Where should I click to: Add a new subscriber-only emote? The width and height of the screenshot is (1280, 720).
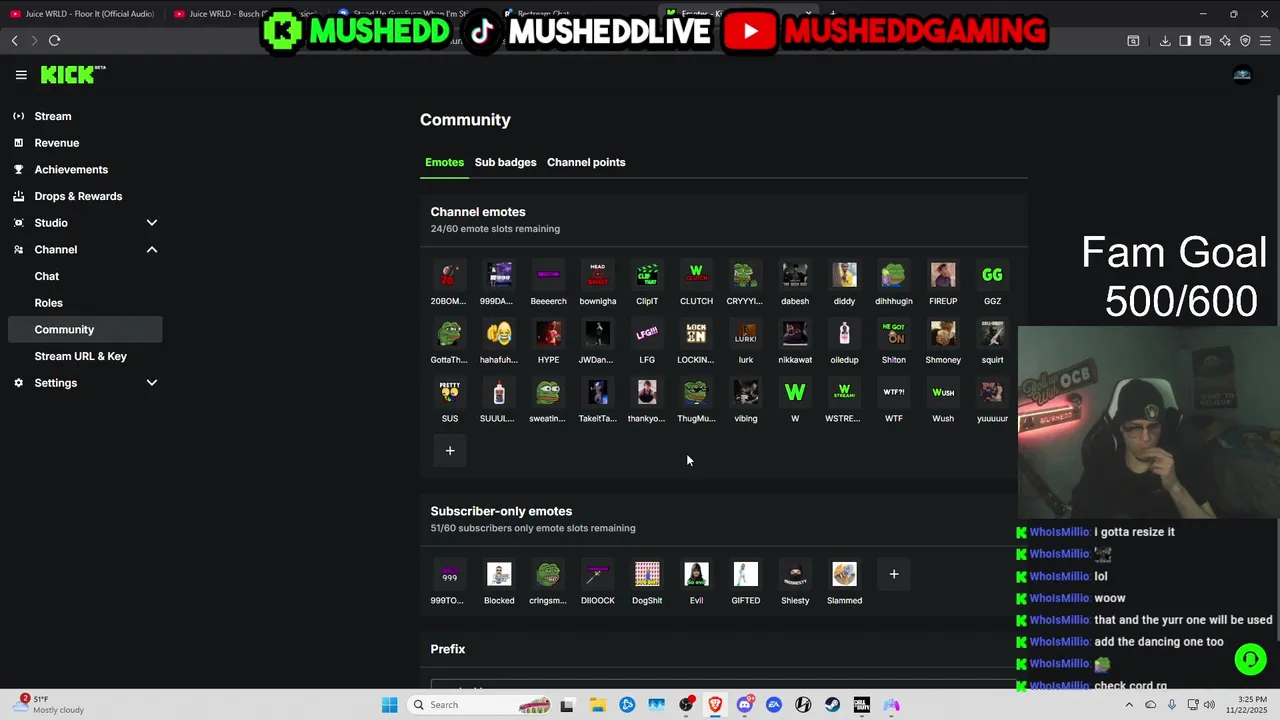pyautogui.click(x=894, y=574)
